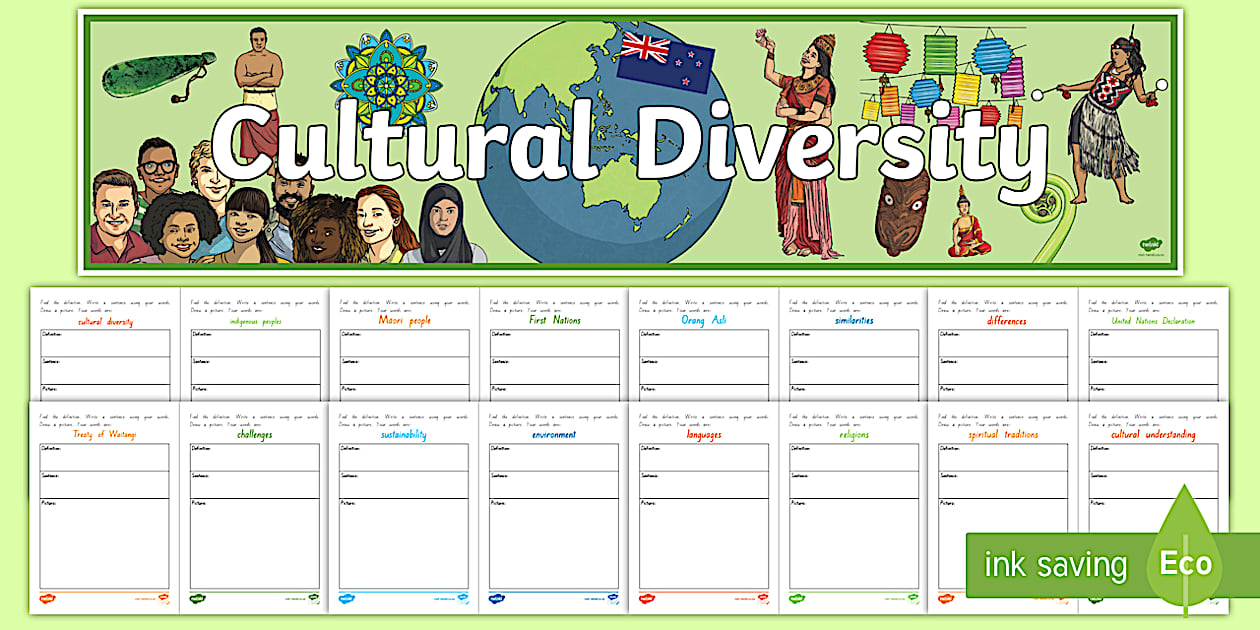
Task: Open the 'cultural diversity' worksheet title
Action: pos(105,322)
